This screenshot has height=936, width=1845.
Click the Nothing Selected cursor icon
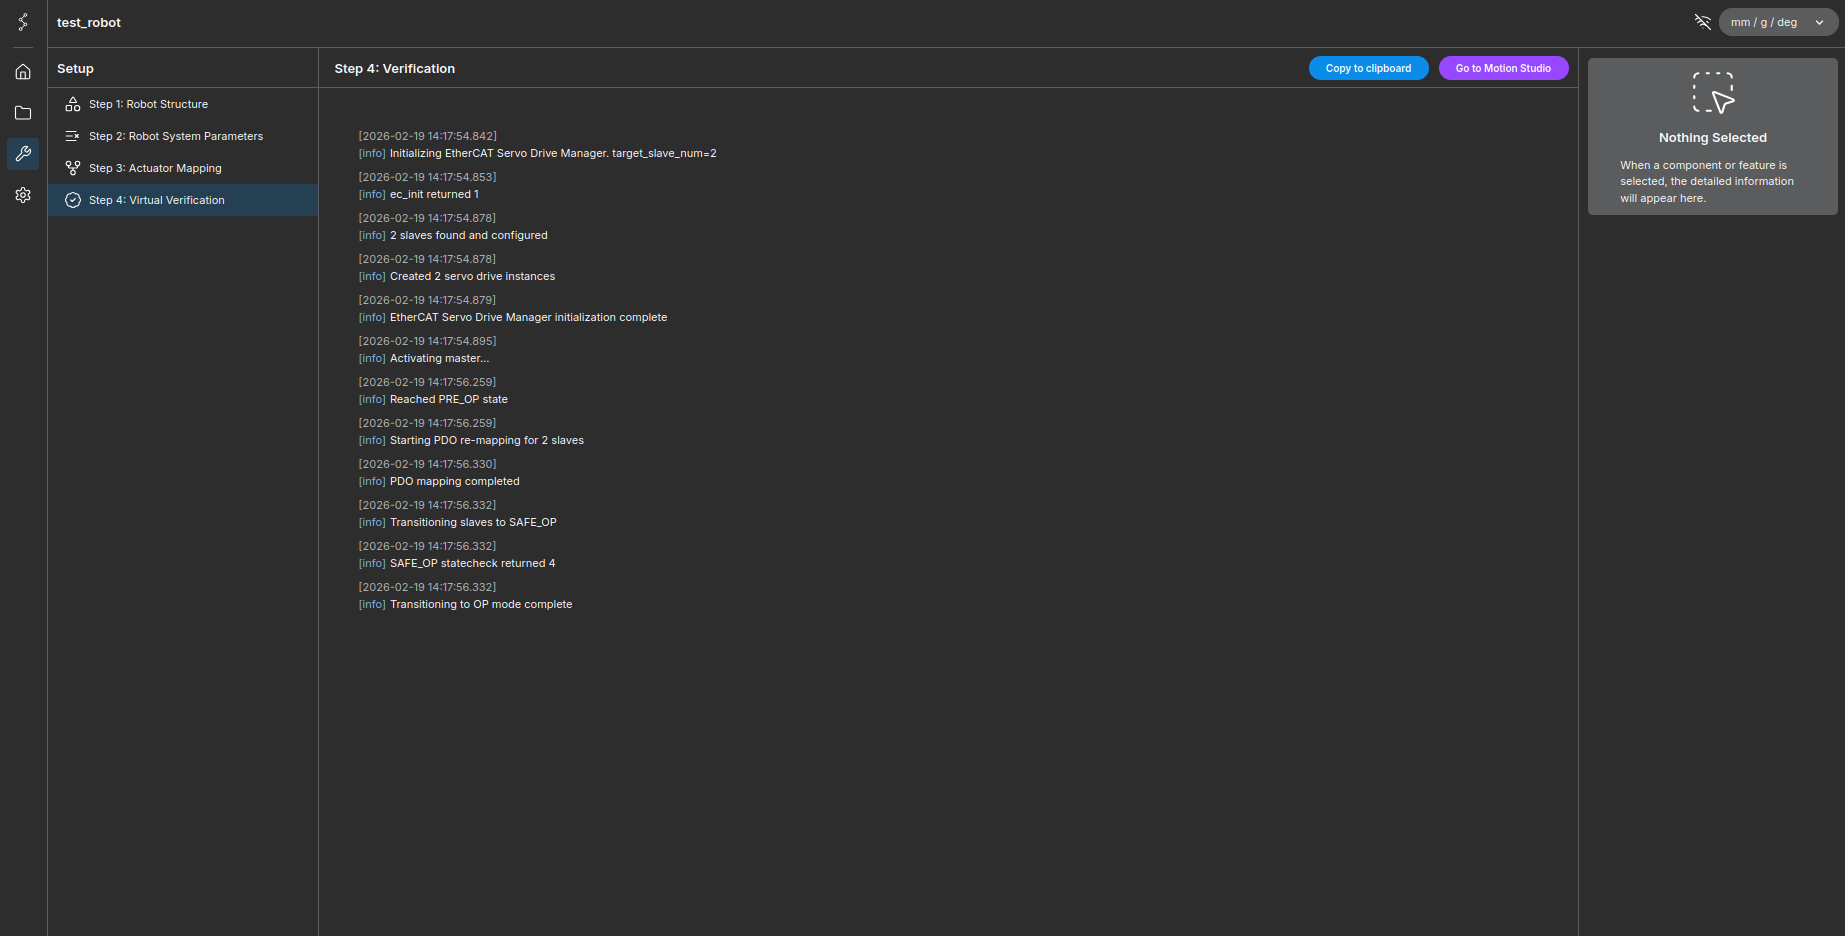click(x=1712, y=93)
